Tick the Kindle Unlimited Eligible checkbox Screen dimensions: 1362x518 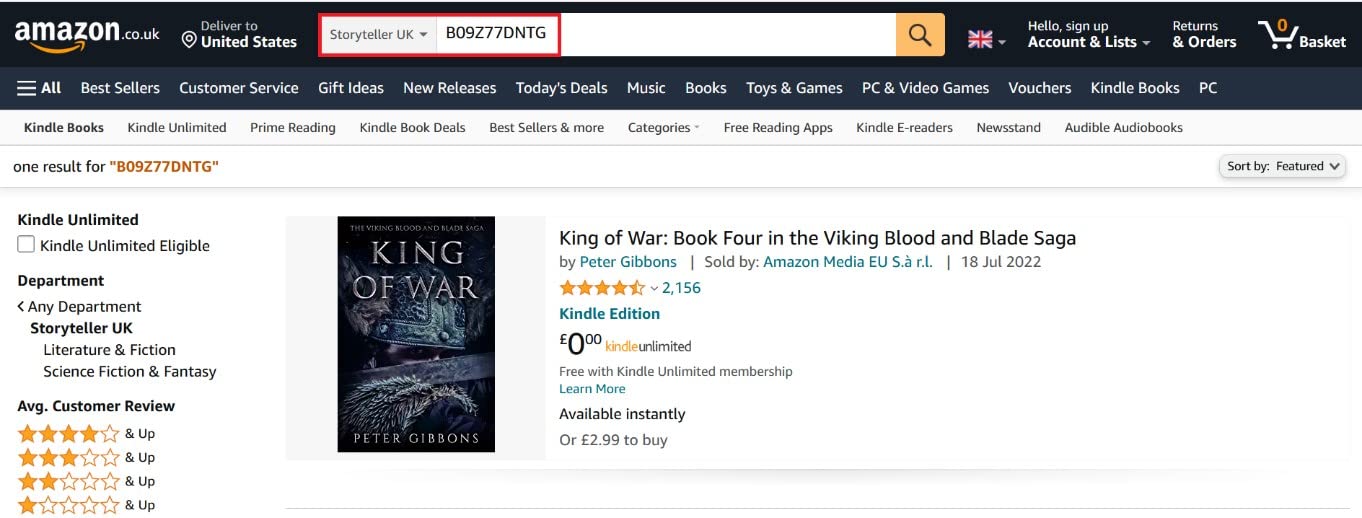[x=26, y=245]
